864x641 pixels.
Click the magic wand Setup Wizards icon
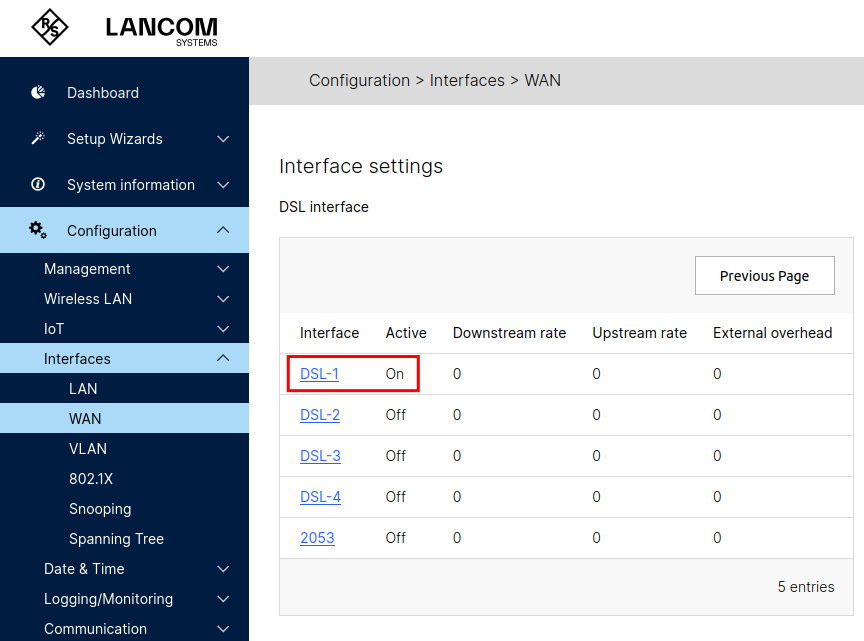pos(38,138)
